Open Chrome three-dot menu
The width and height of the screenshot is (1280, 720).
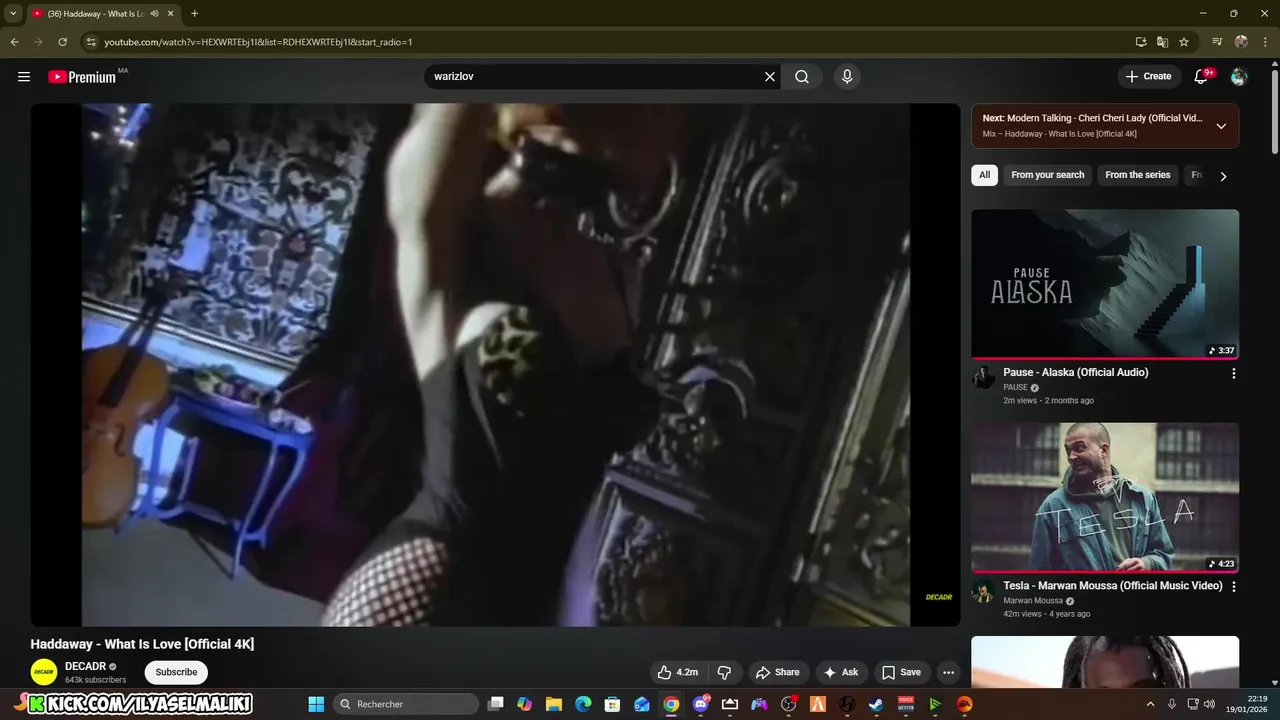(1264, 42)
